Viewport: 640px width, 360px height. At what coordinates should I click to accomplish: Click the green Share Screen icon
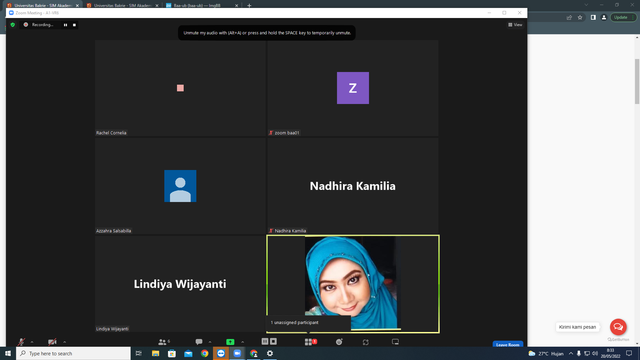230,342
